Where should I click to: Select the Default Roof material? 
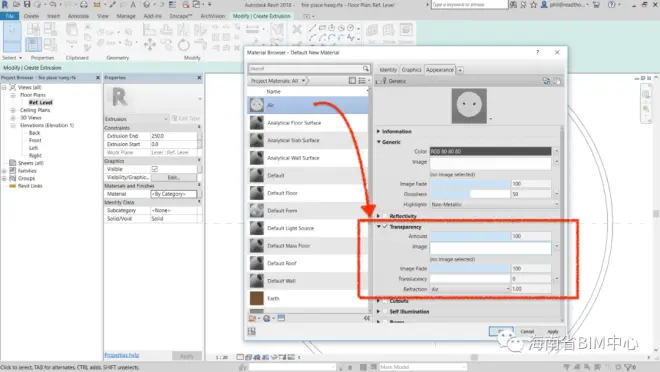click(x=309, y=263)
